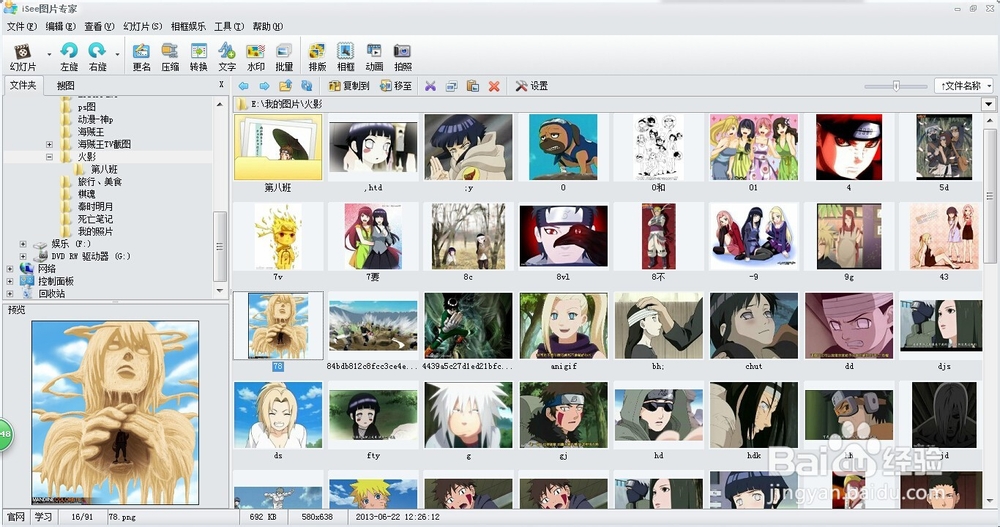Go back with the left arrow icon
The height and width of the screenshot is (527, 1000).
244,85
